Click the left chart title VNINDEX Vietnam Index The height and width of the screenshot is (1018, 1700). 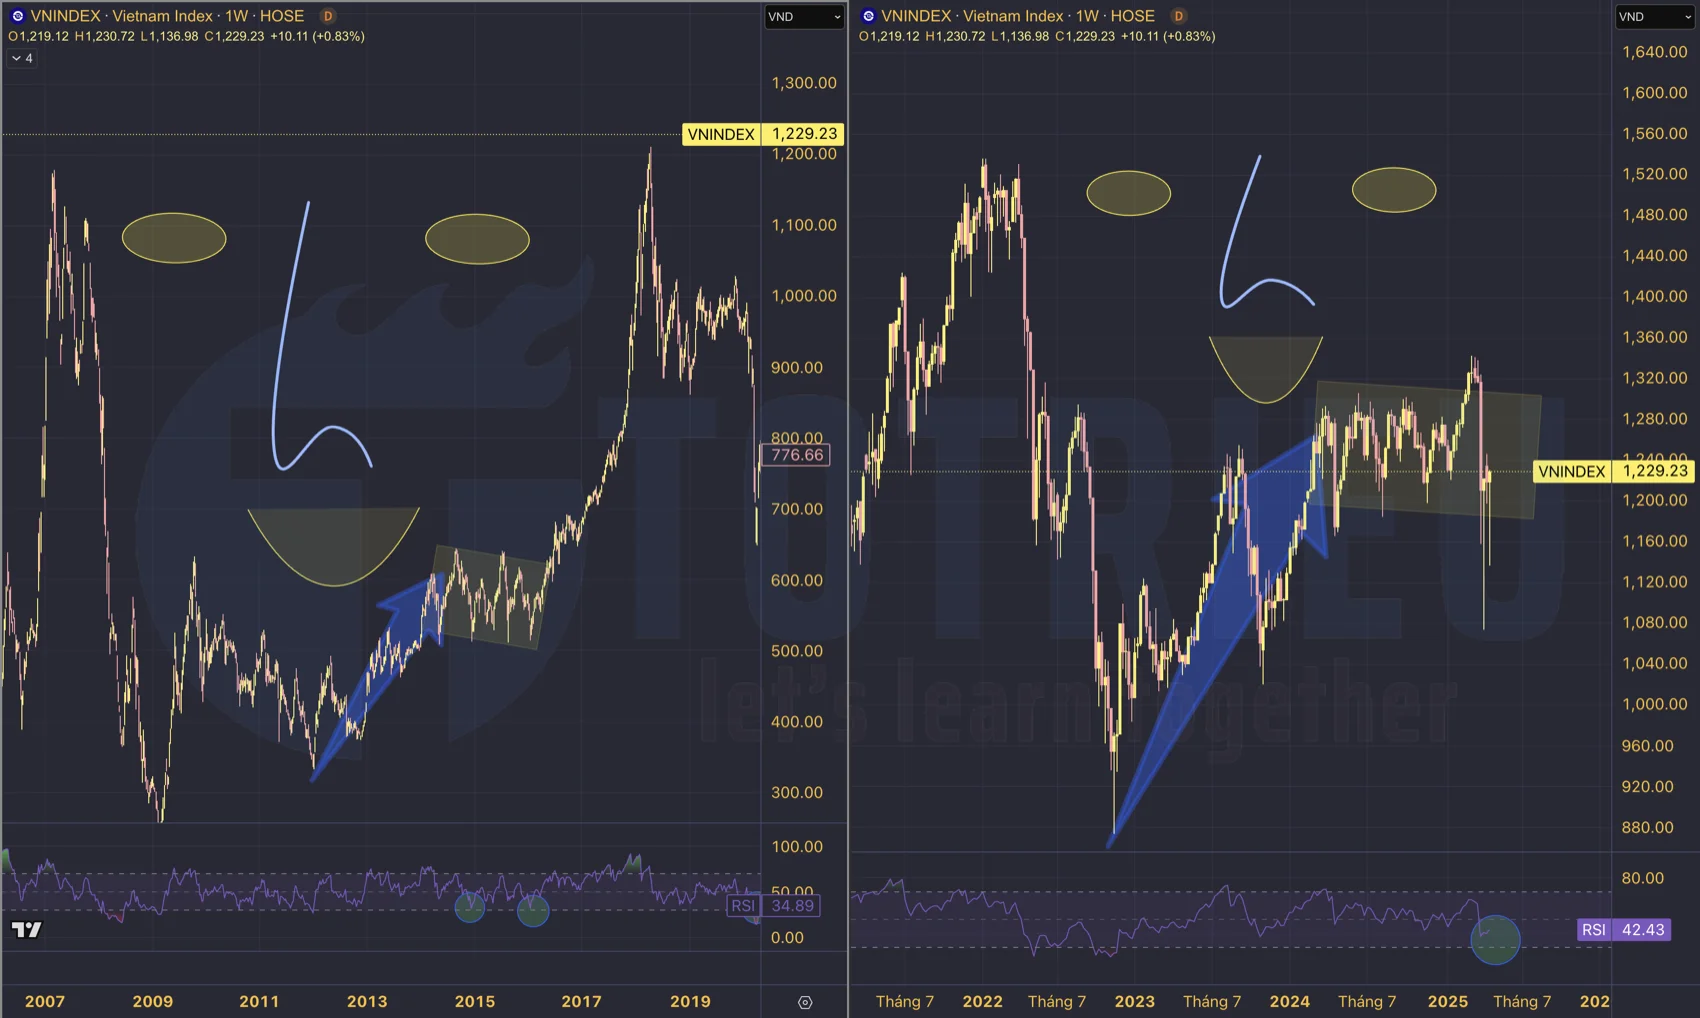click(167, 16)
